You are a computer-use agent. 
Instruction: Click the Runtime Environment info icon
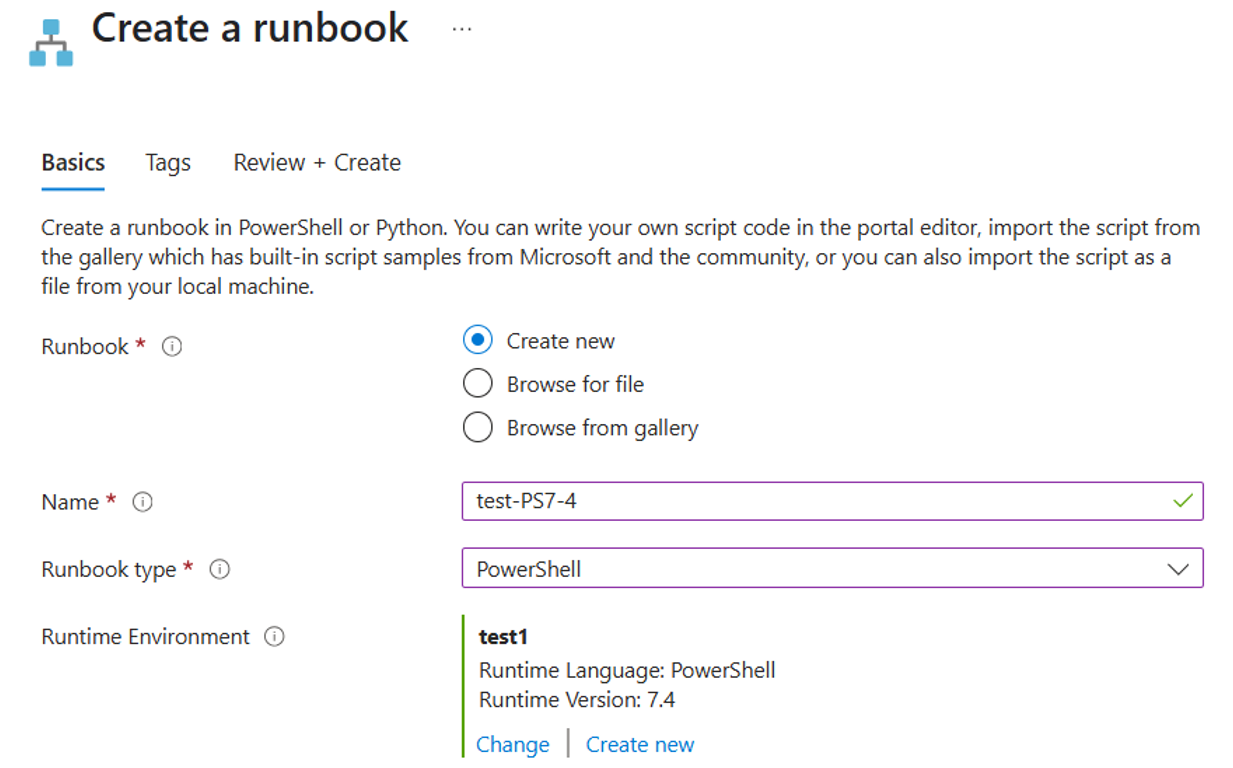[274, 637]
